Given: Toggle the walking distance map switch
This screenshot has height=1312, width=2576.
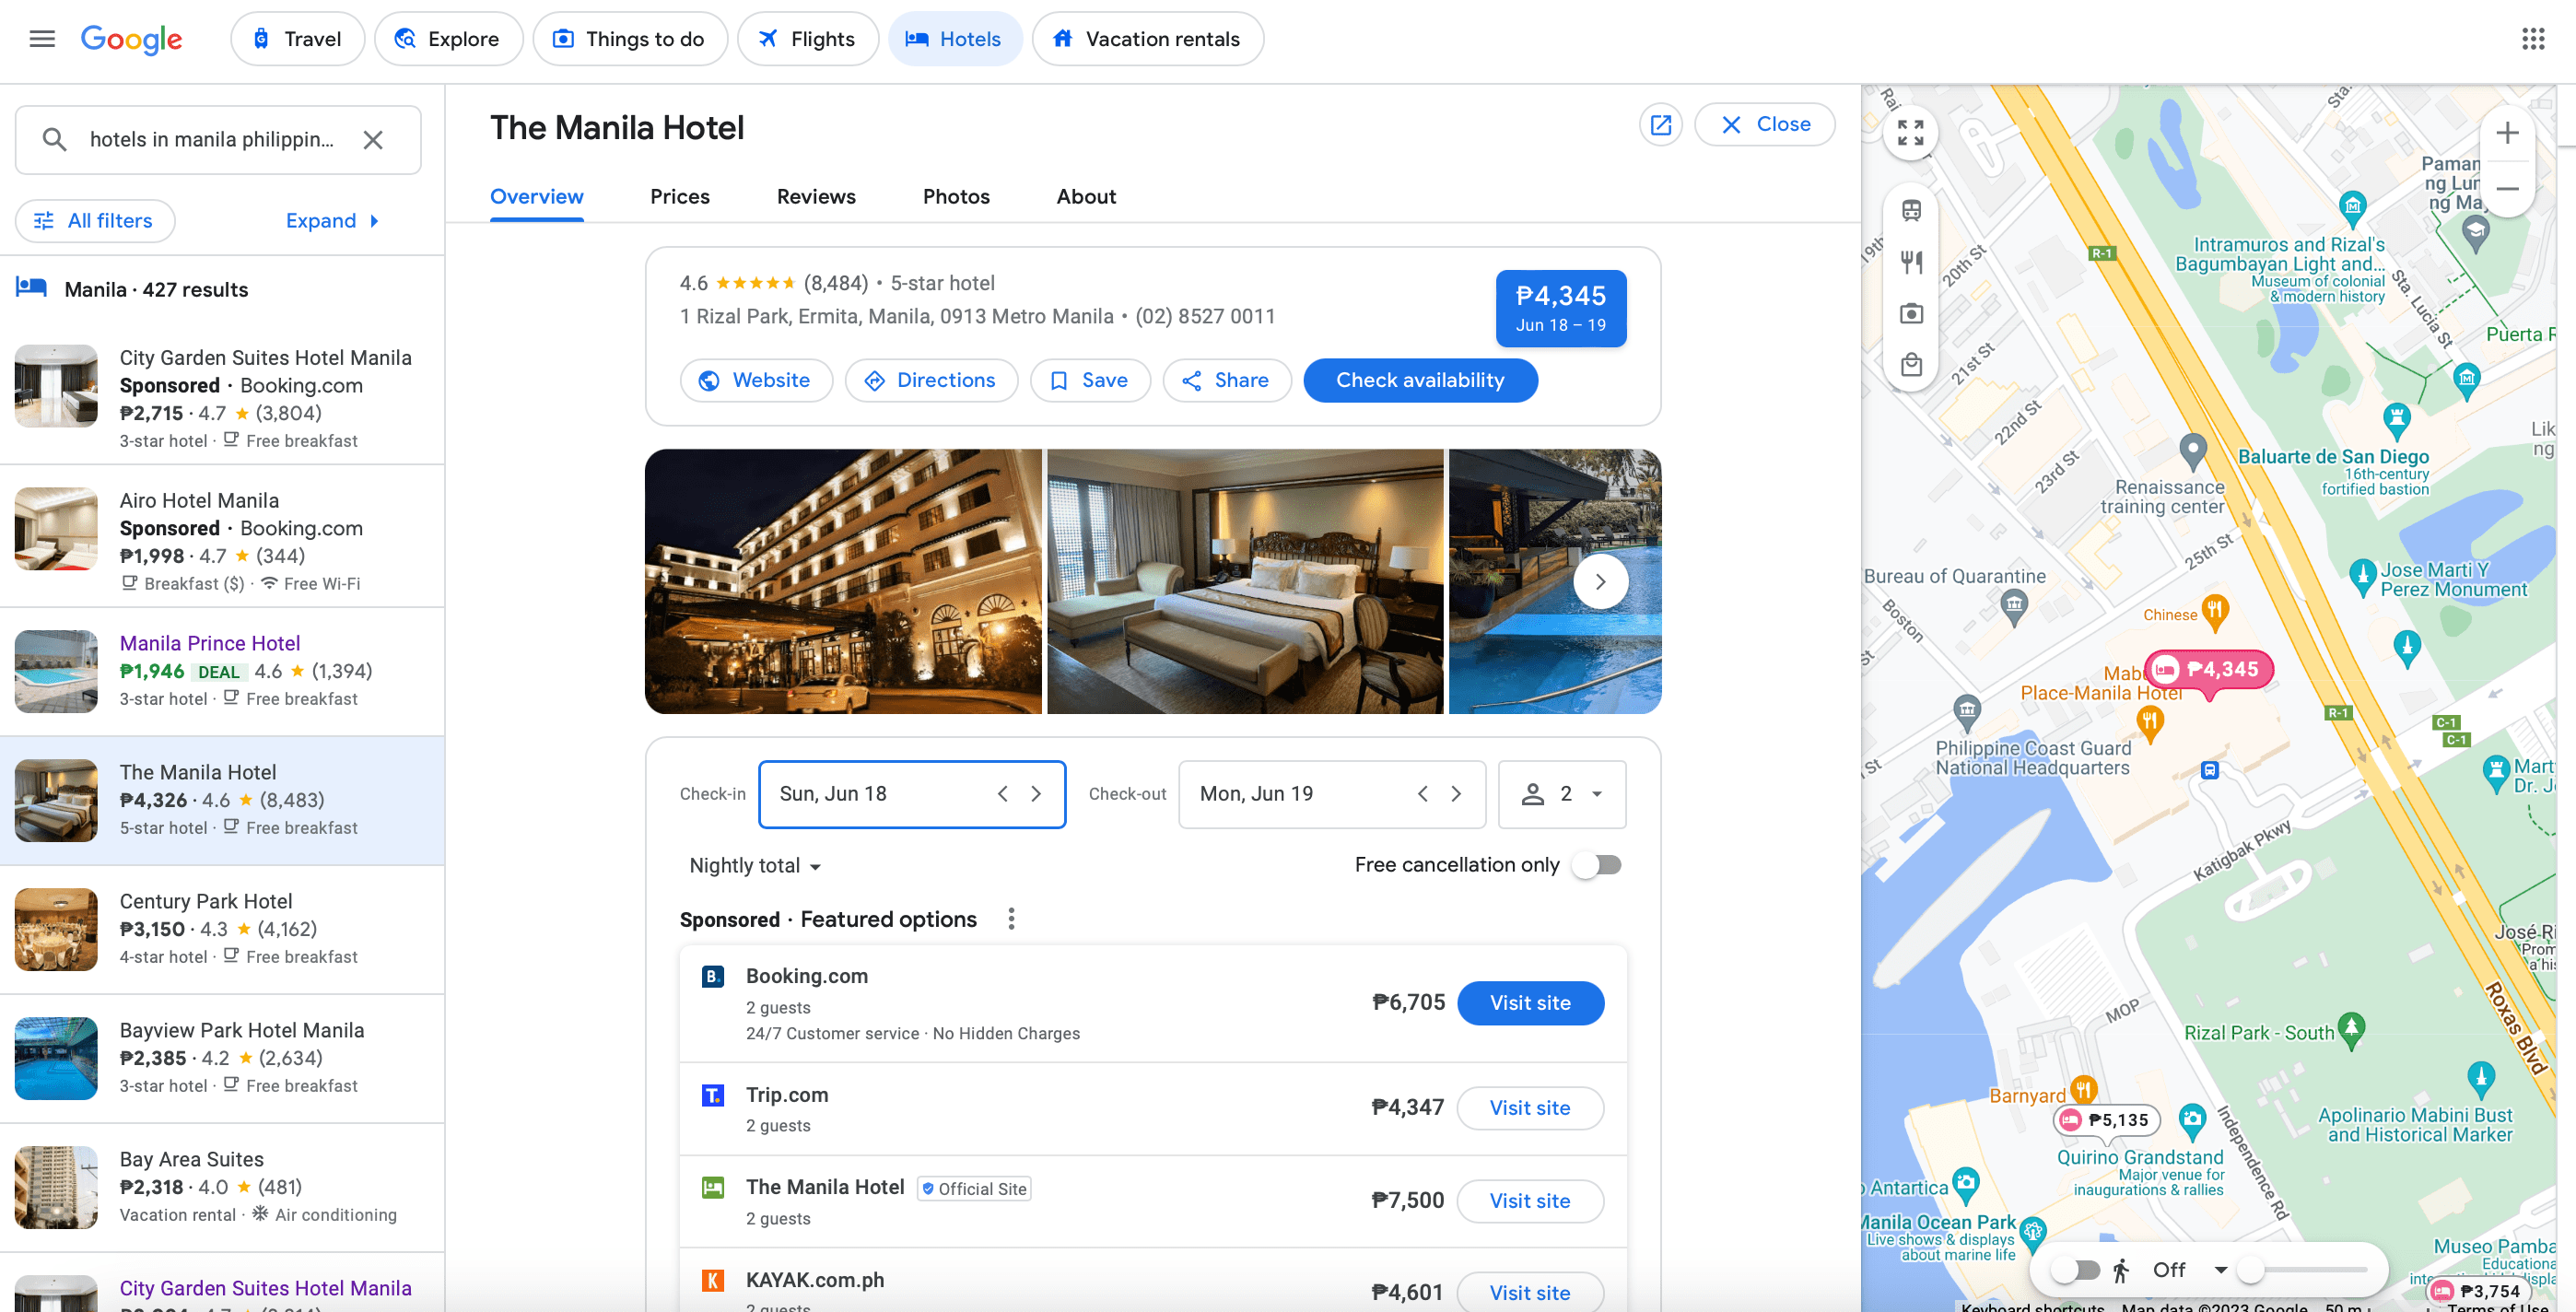Looking at the screenshot, I should click(x=2075, y=1270).
